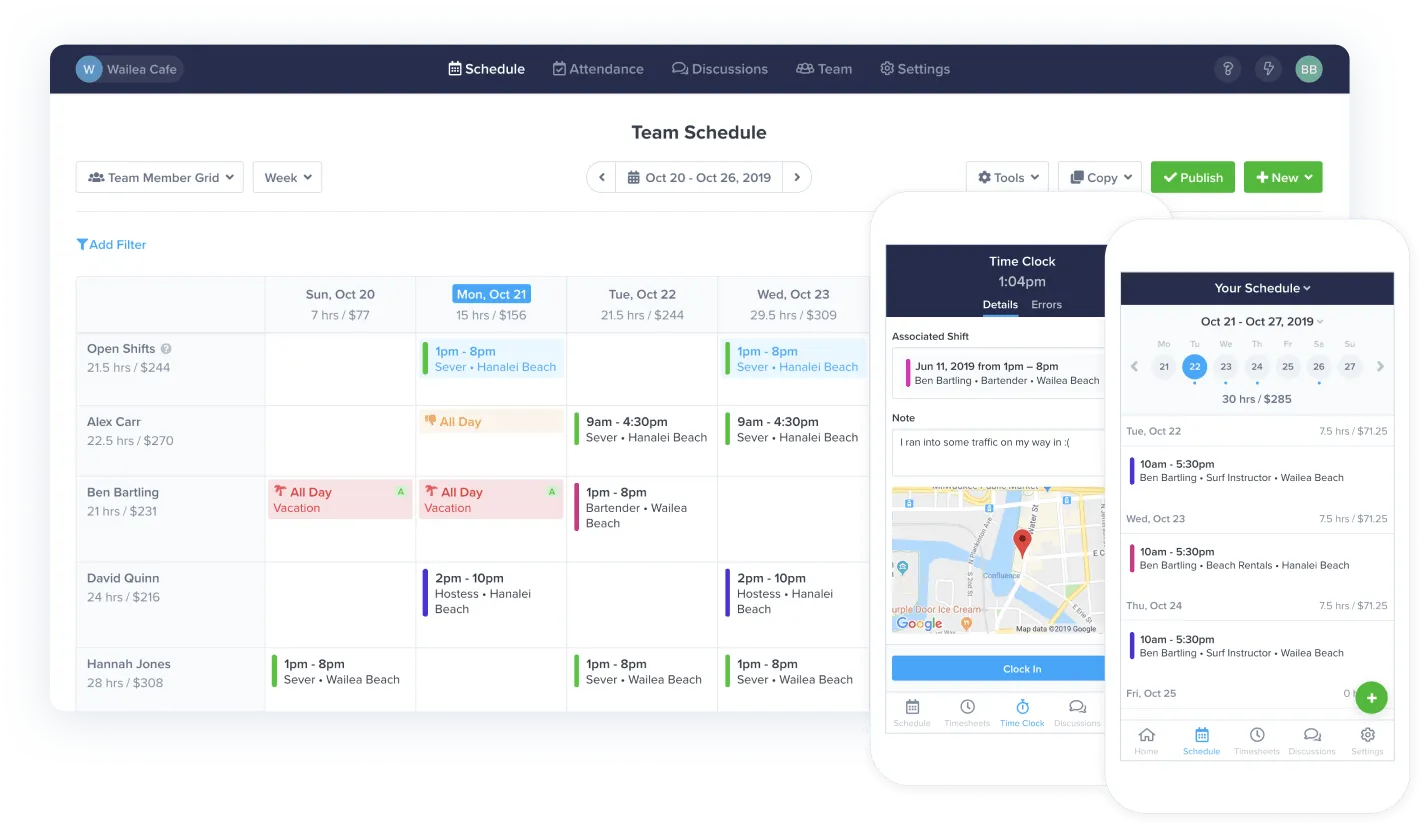This screenshot has width=1423, height=828.
Task: Go to next week arrow
Action: tap(797, 177)
